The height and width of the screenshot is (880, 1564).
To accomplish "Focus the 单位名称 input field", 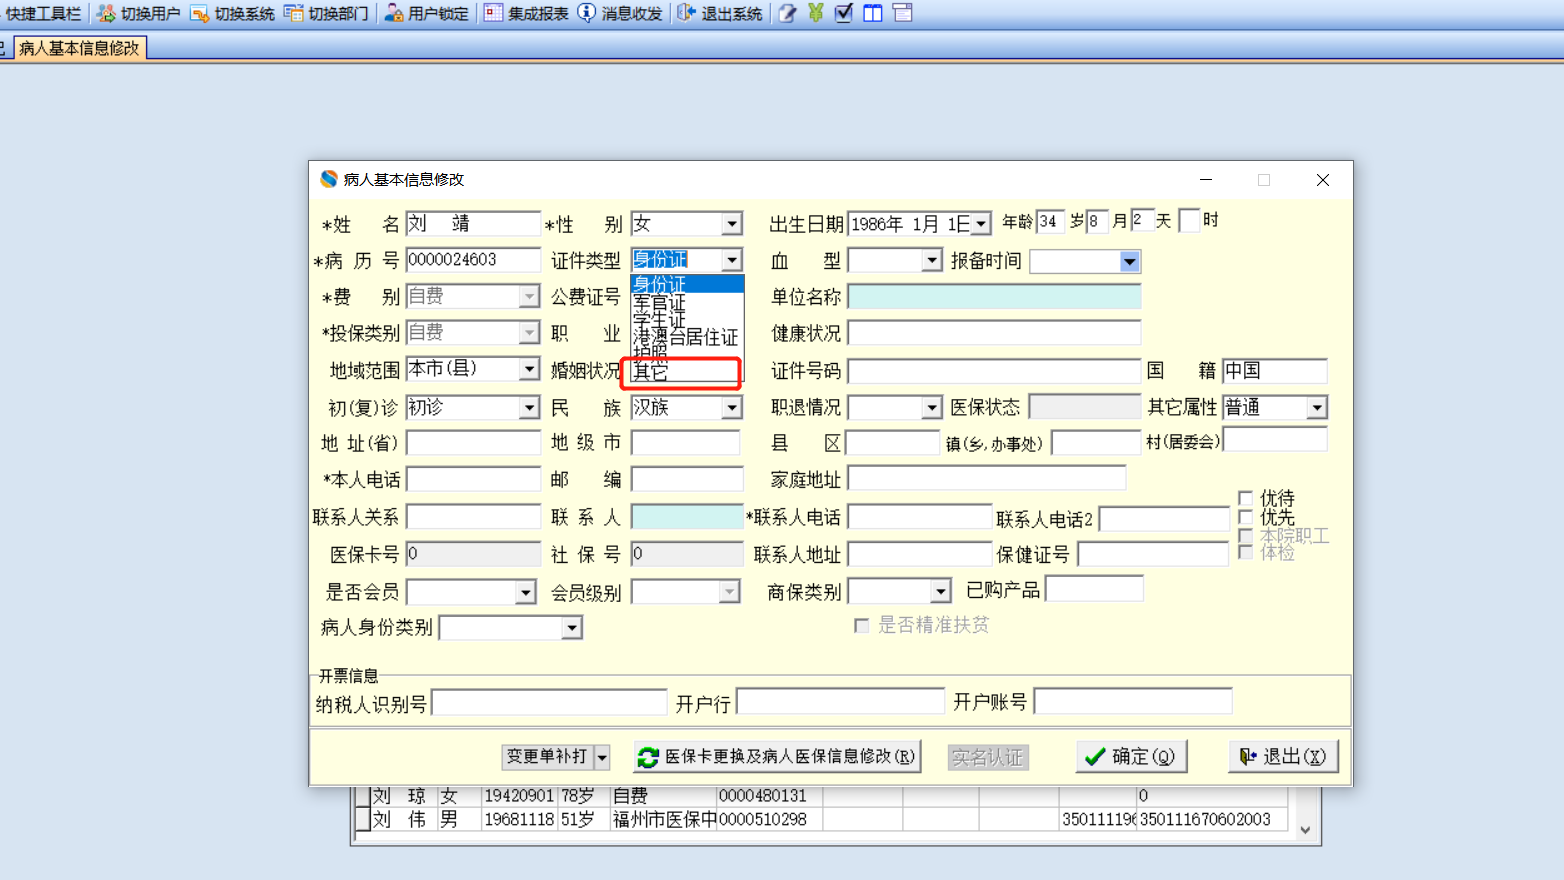I will pos(994,296).
